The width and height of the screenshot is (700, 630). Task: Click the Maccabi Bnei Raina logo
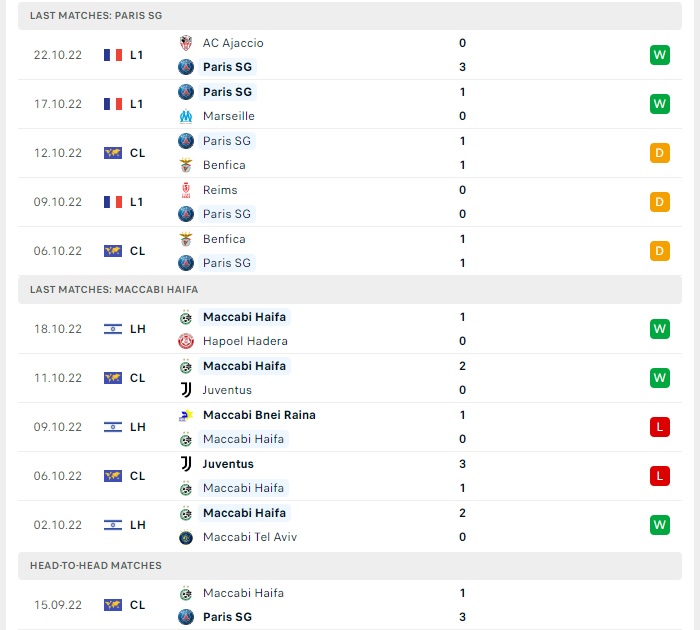click(185, 415)
